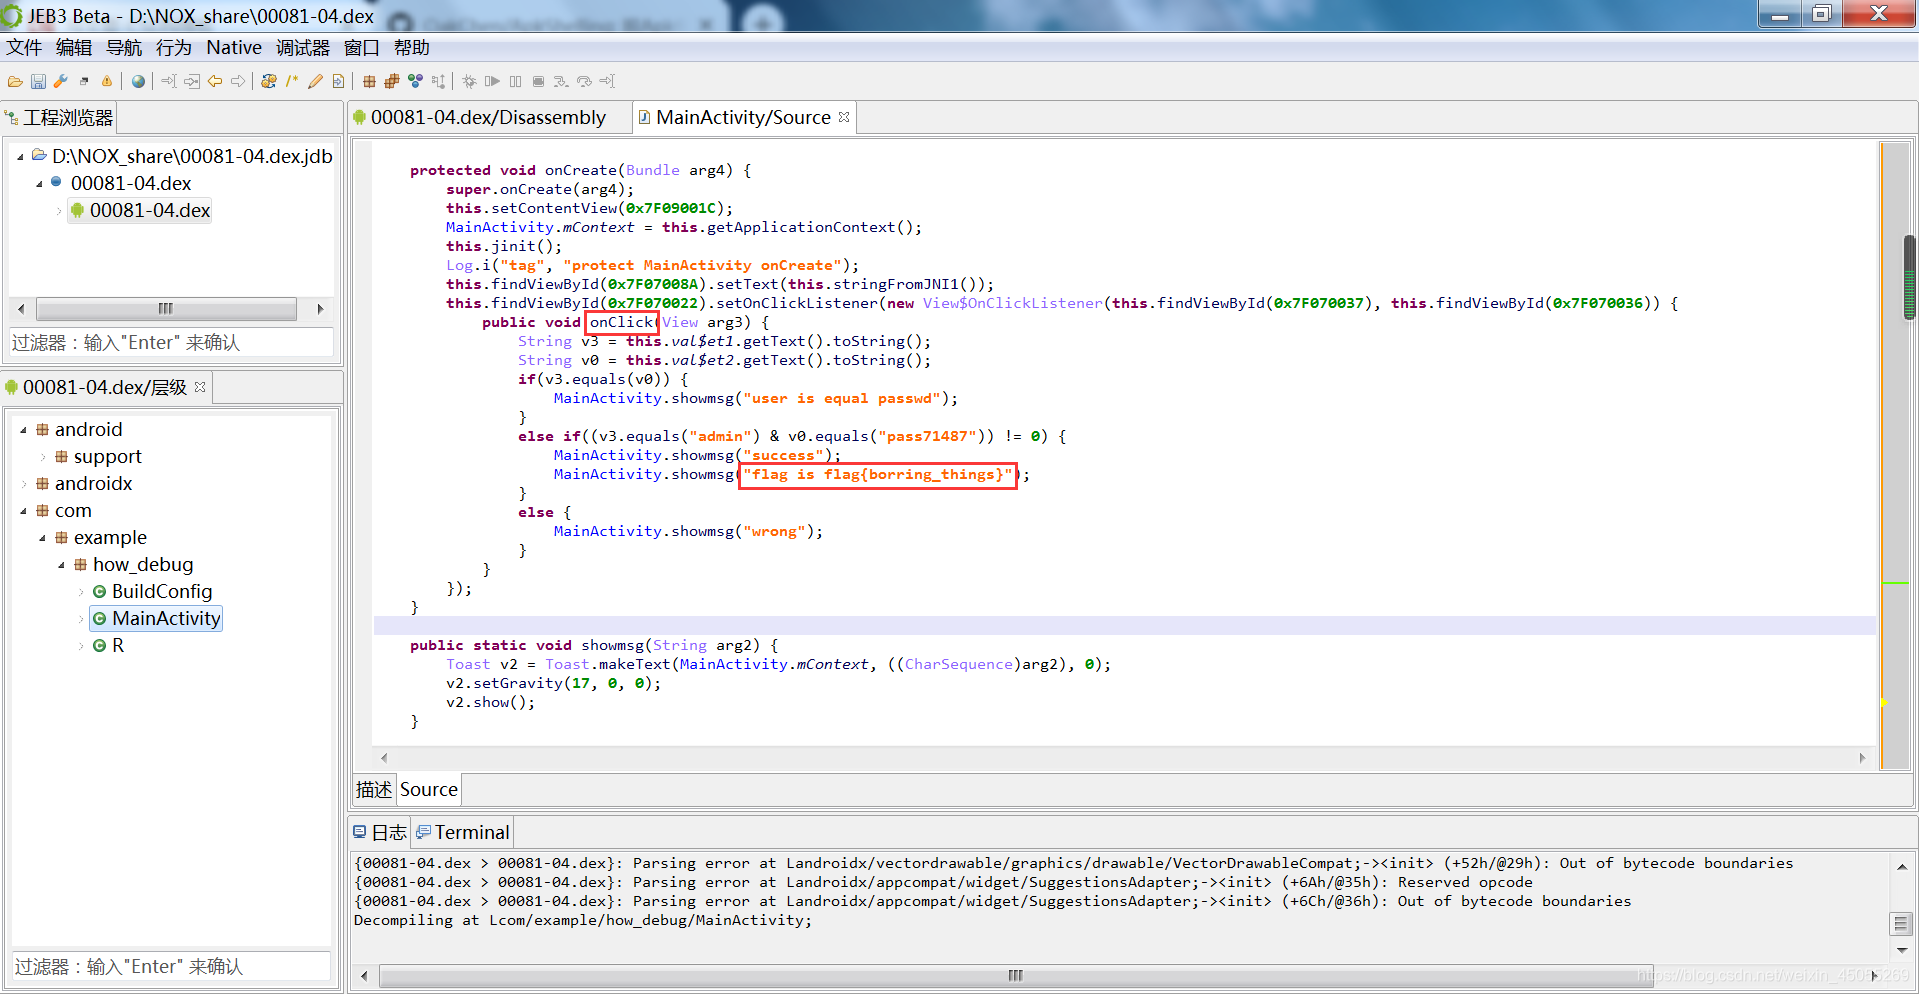
Task: Click the globe toolbar icon
Action: [x=138, y=82]
